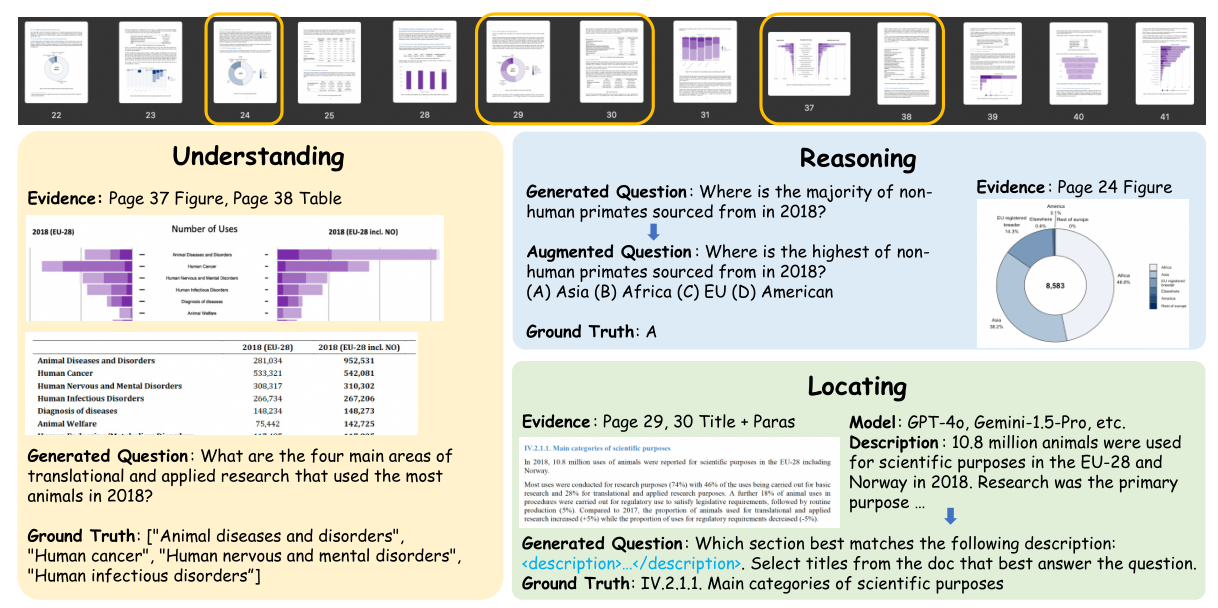Click the Asia swatch in the donut legend
The image size is (1218, 608).
point(1154,276)
